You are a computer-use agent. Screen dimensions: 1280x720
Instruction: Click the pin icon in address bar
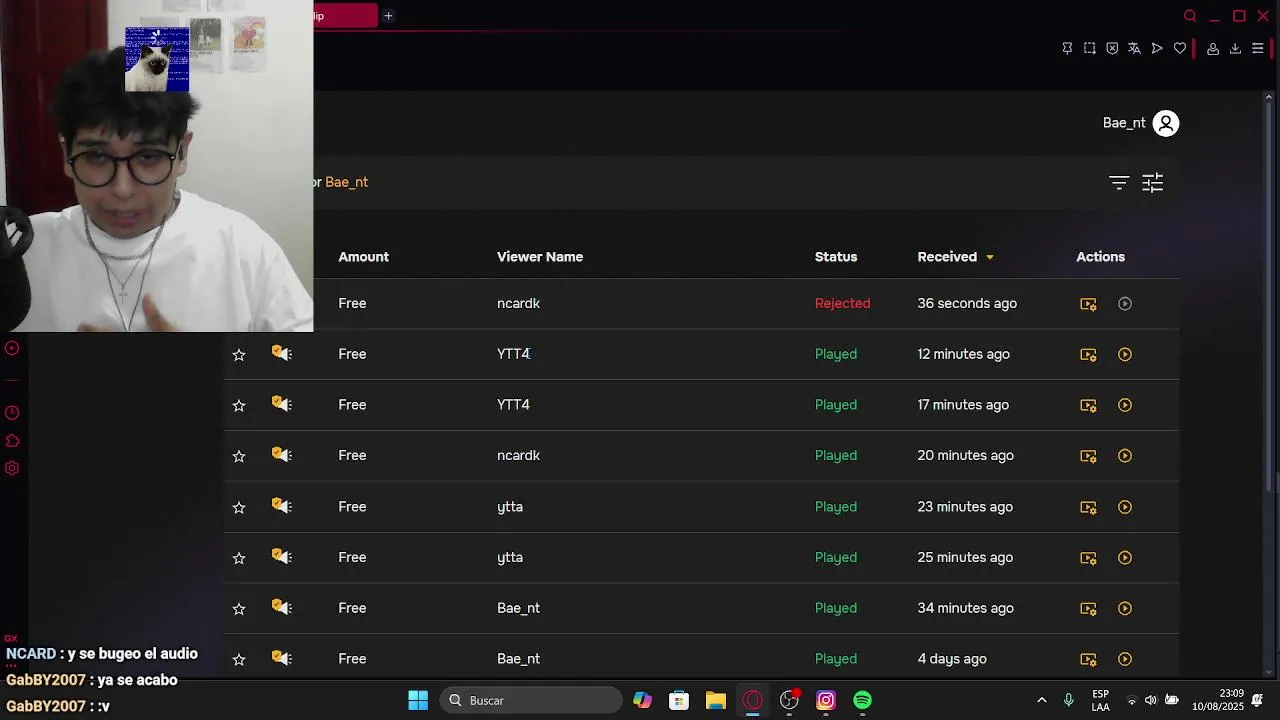[1067, 48]
